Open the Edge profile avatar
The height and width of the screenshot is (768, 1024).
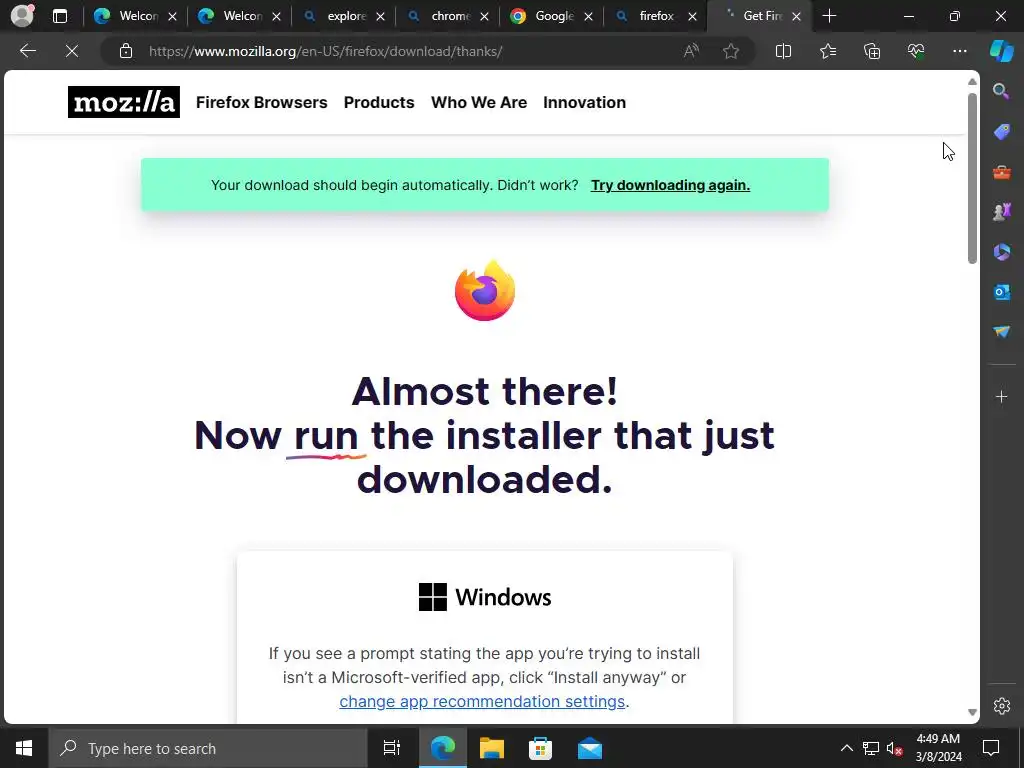coord(22,16)
